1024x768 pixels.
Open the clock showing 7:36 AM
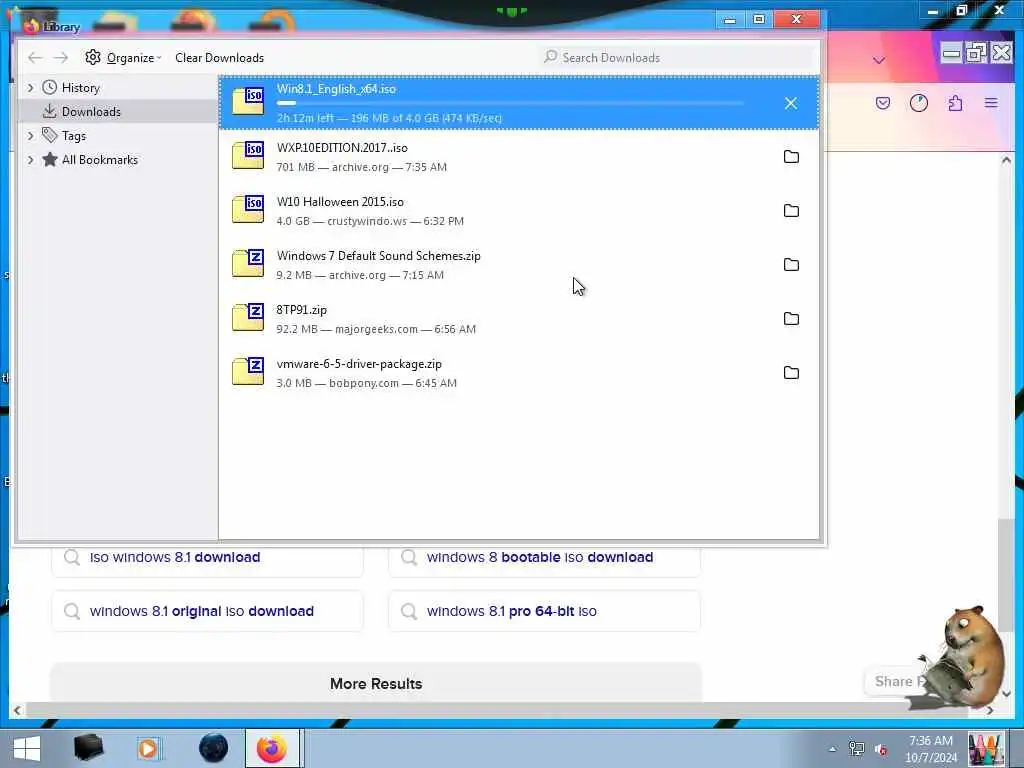[x=931, y=749]
